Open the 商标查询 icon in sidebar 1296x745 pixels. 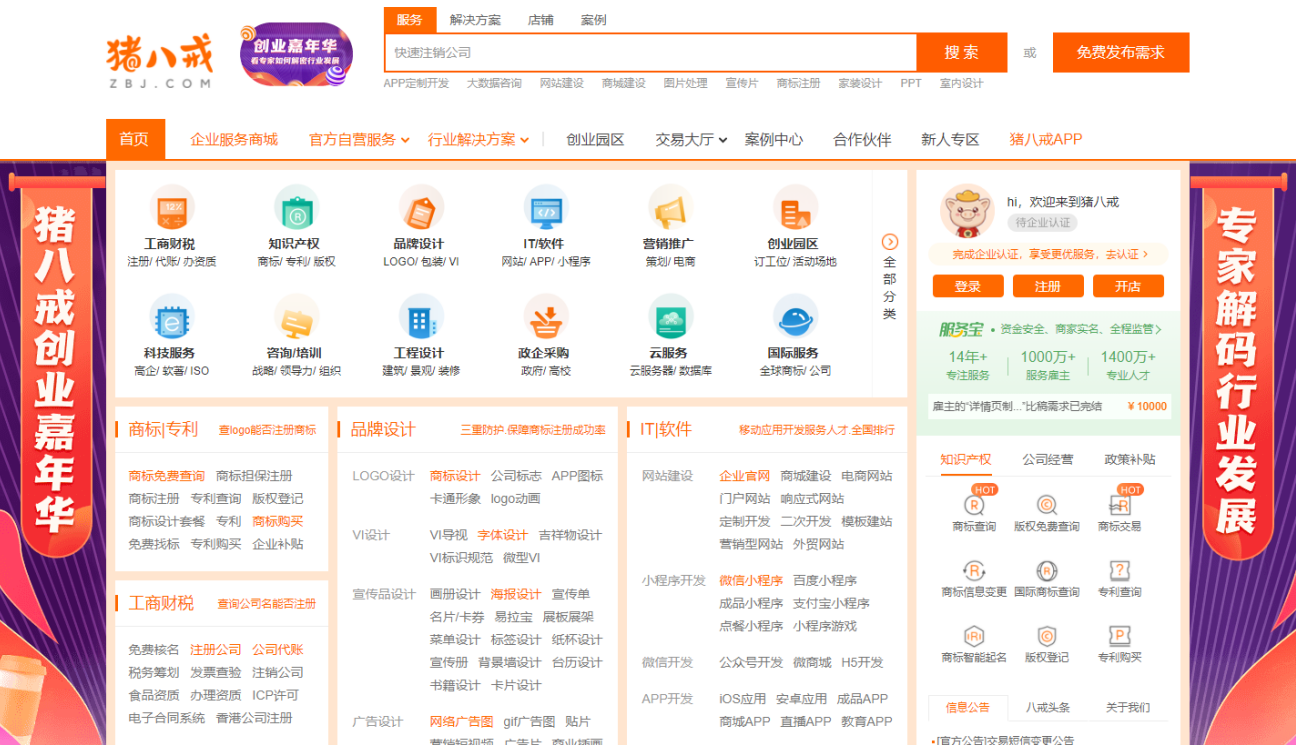973,505
